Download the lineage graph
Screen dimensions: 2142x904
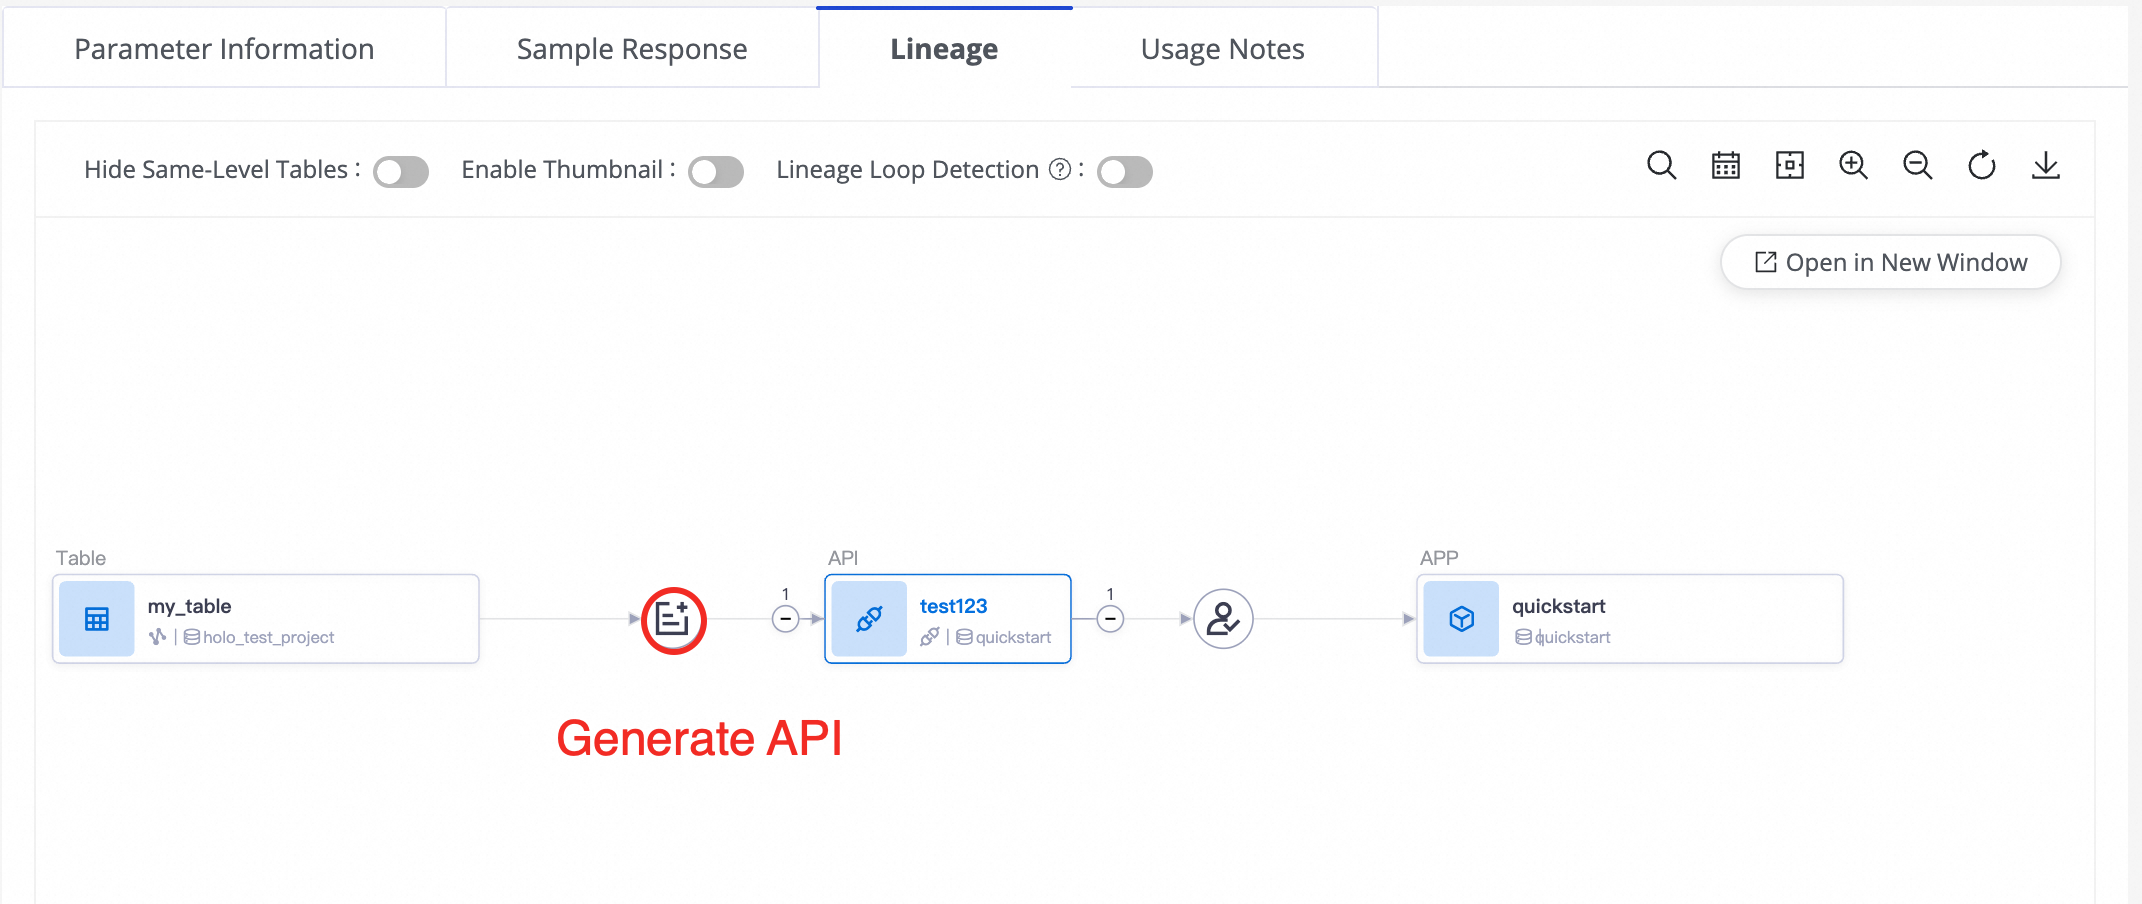click(2045, 165)
